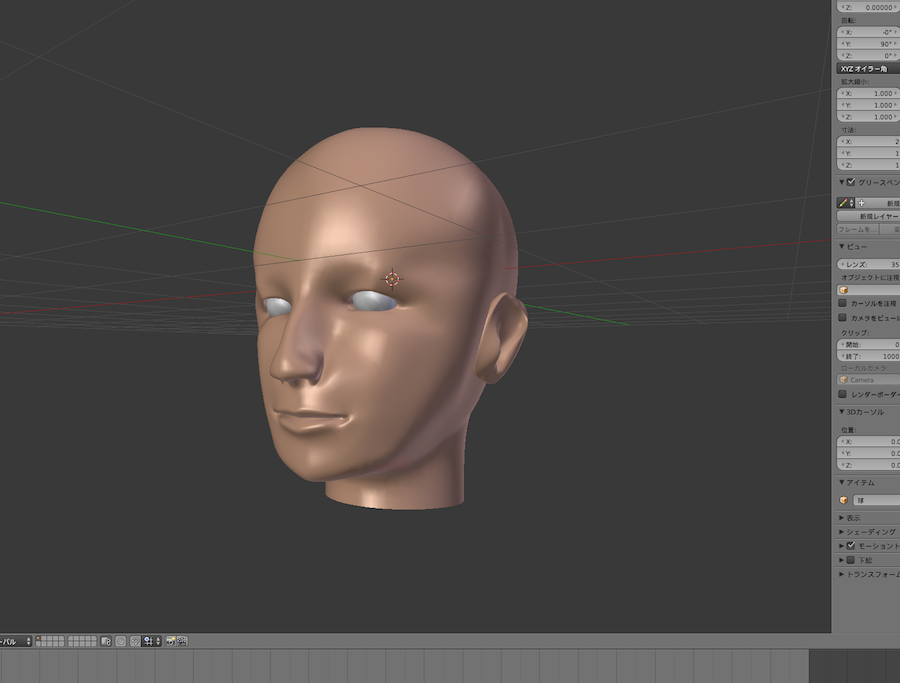900x683 pixels.
Task: Select the first scene layer square
Action: point(40,638)
